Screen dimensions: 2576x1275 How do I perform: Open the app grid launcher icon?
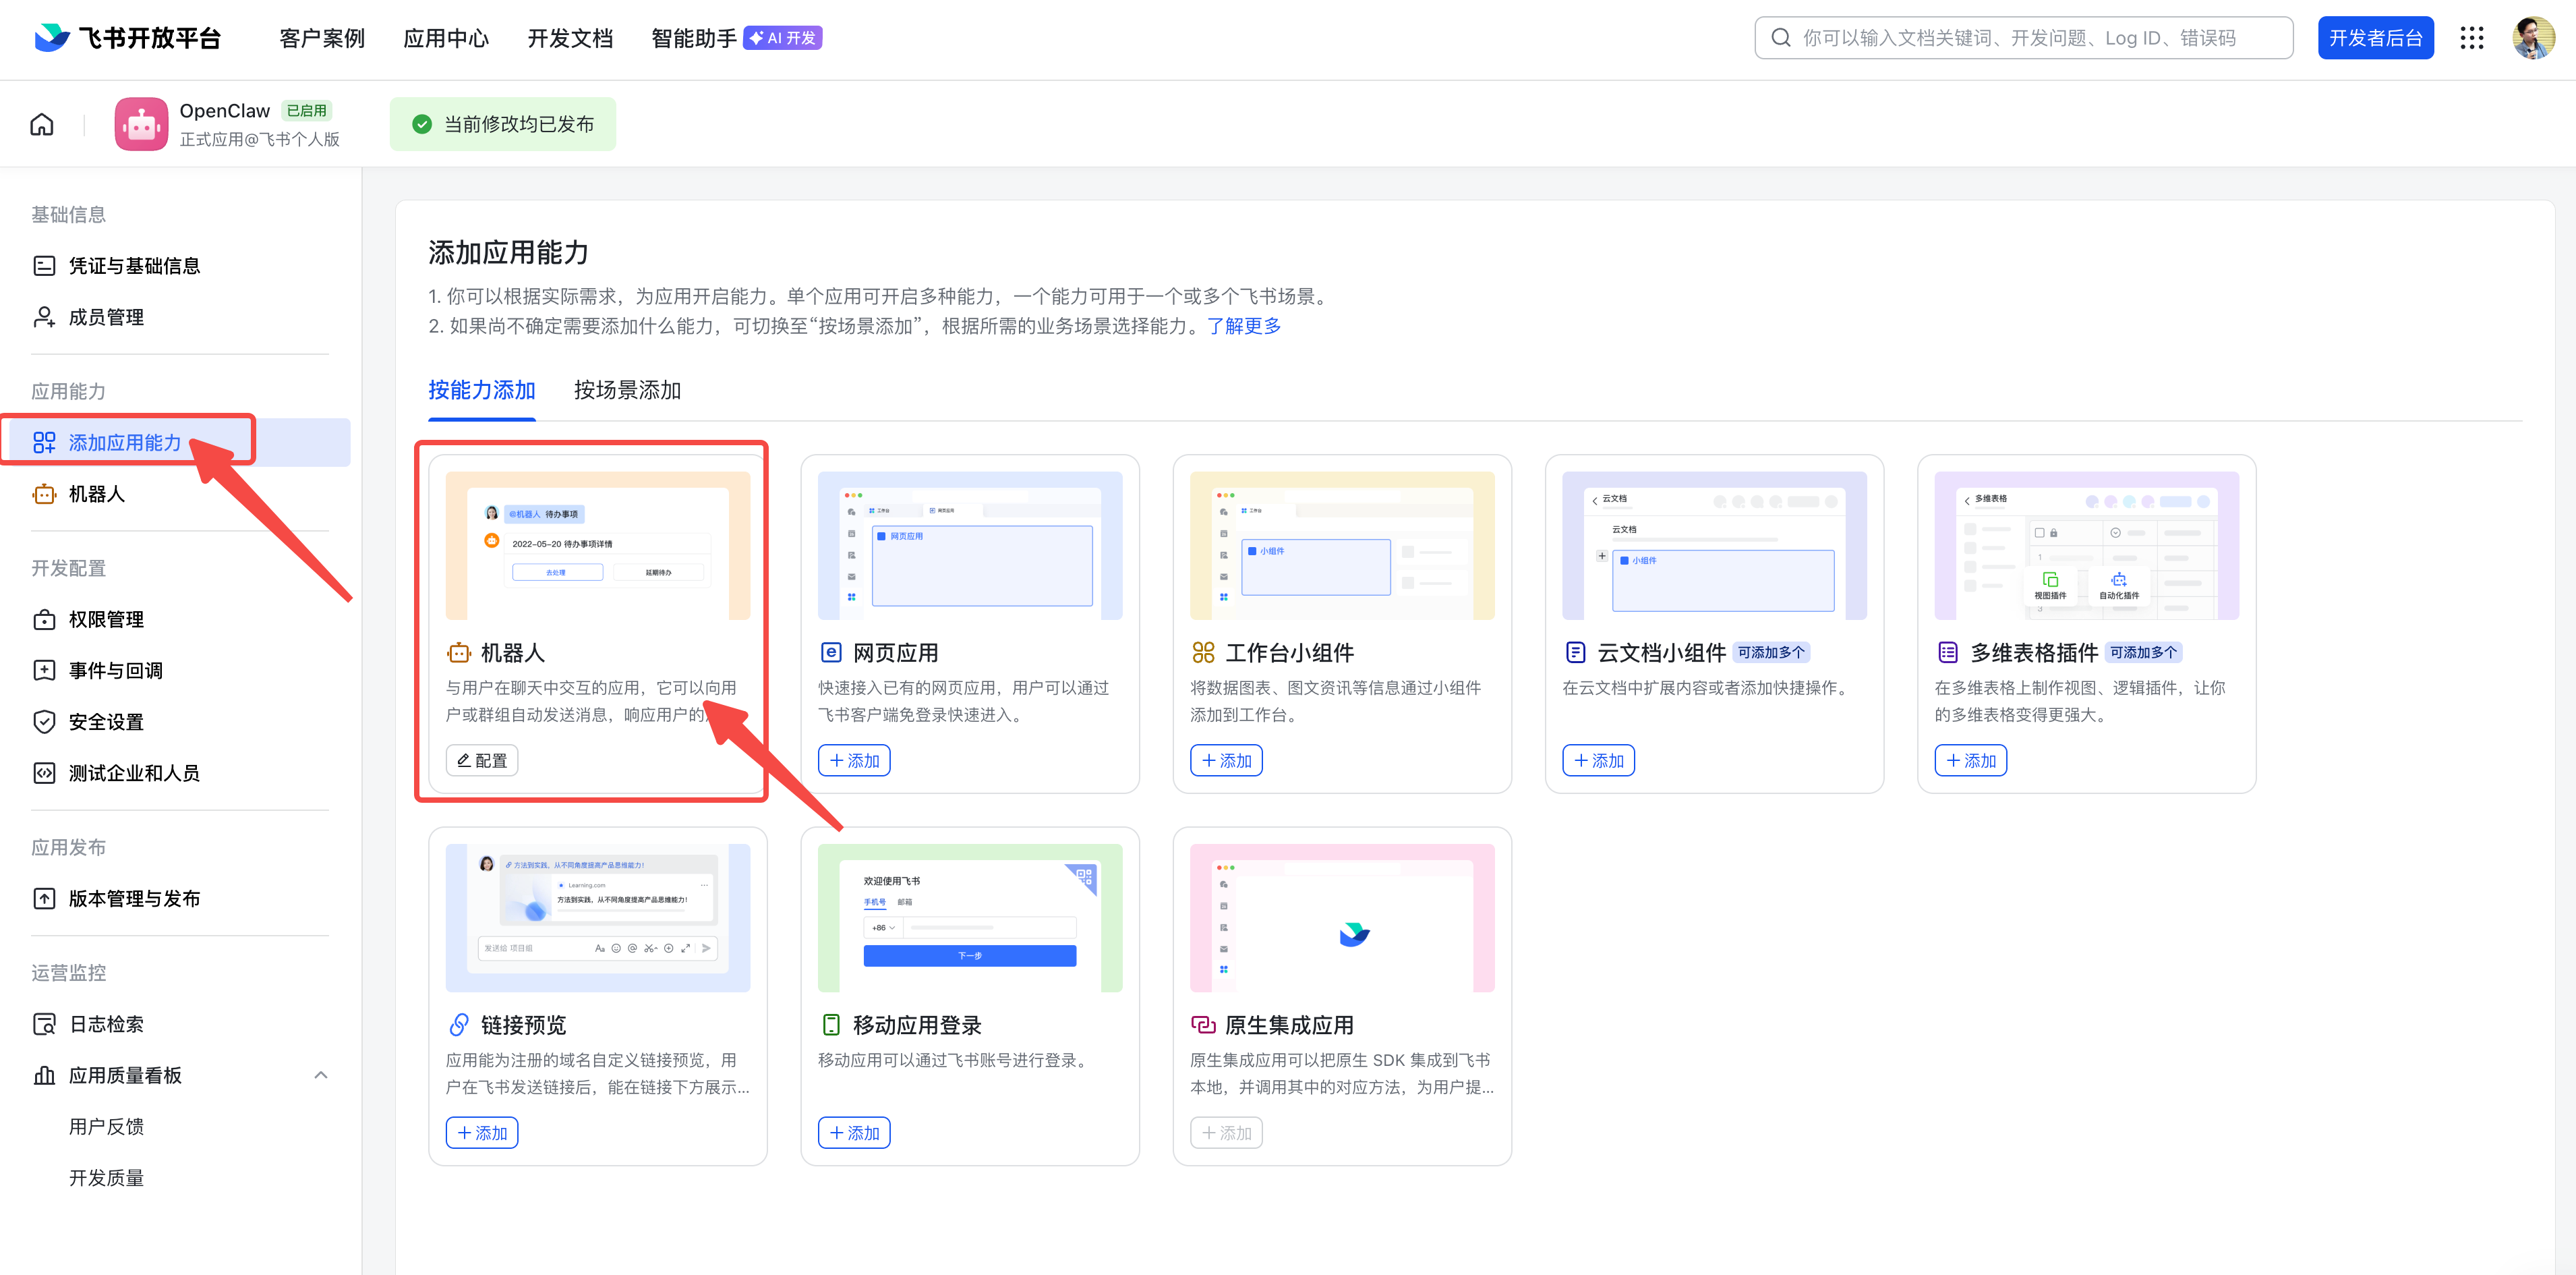coord(2471,38)
